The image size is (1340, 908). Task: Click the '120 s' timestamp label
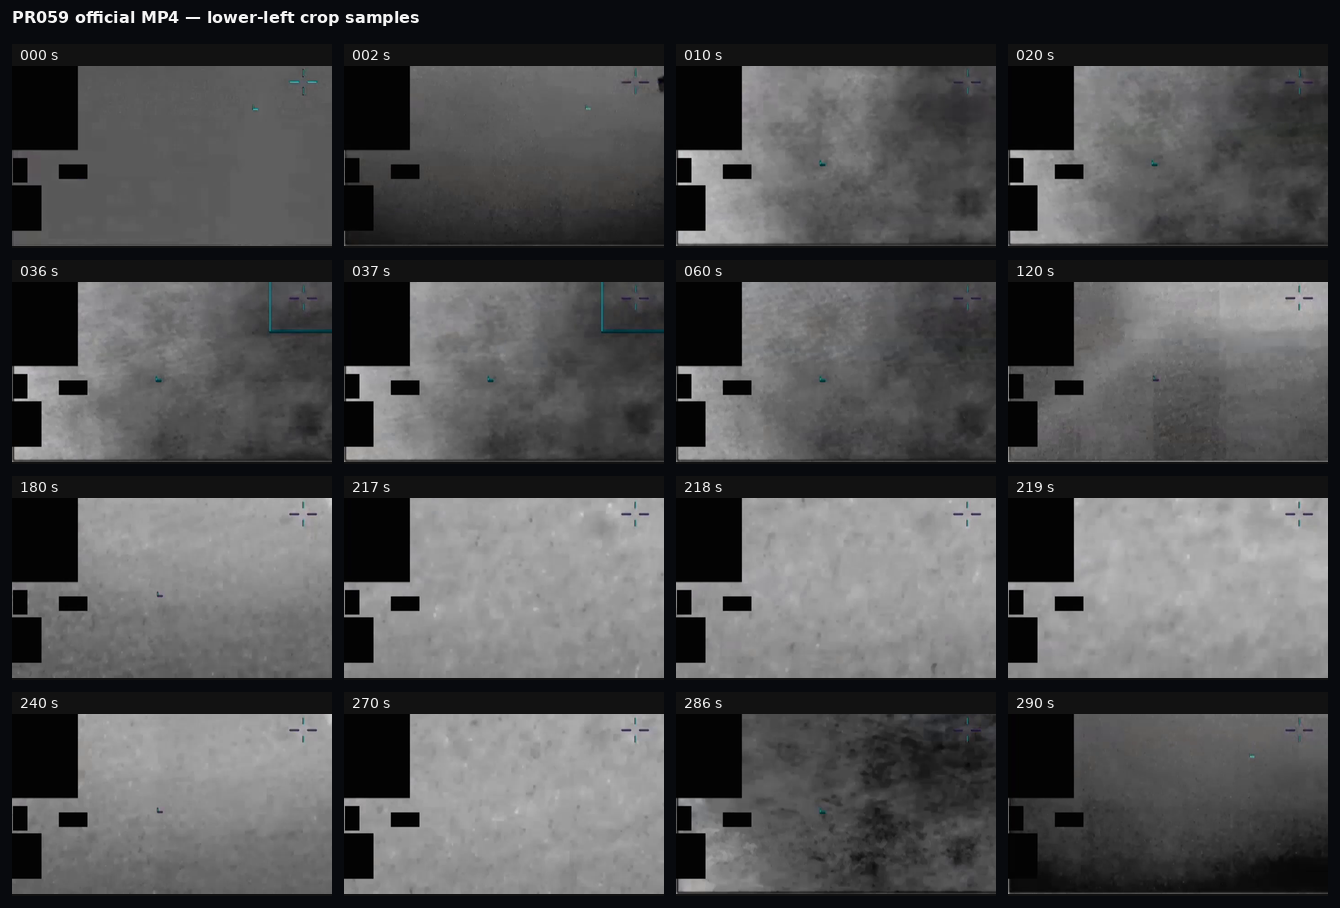tap(1035, 271)
